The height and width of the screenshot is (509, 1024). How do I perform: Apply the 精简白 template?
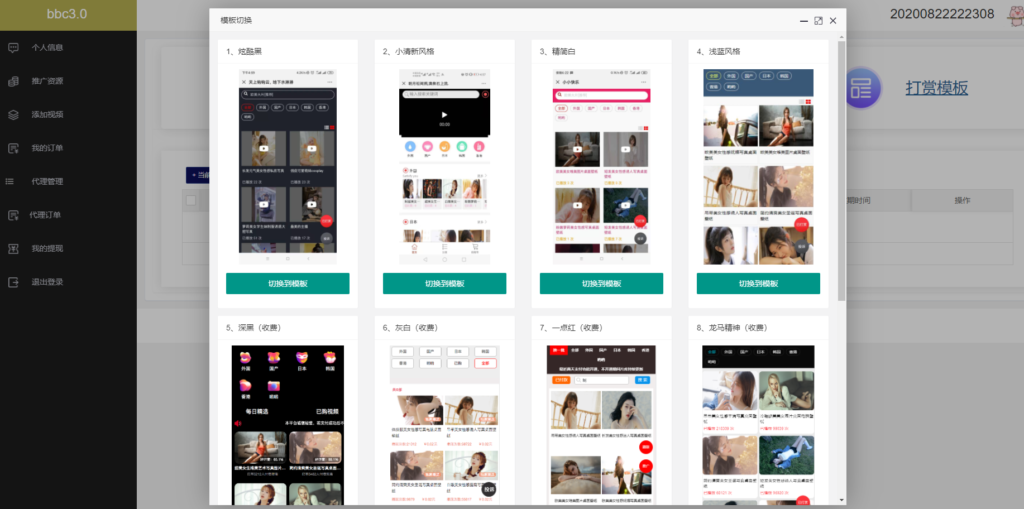click(601, 283)
